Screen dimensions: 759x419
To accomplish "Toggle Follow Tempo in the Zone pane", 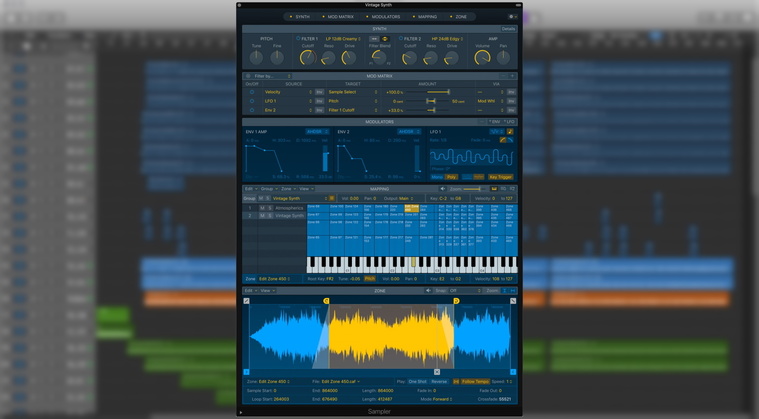I will 475,381.
